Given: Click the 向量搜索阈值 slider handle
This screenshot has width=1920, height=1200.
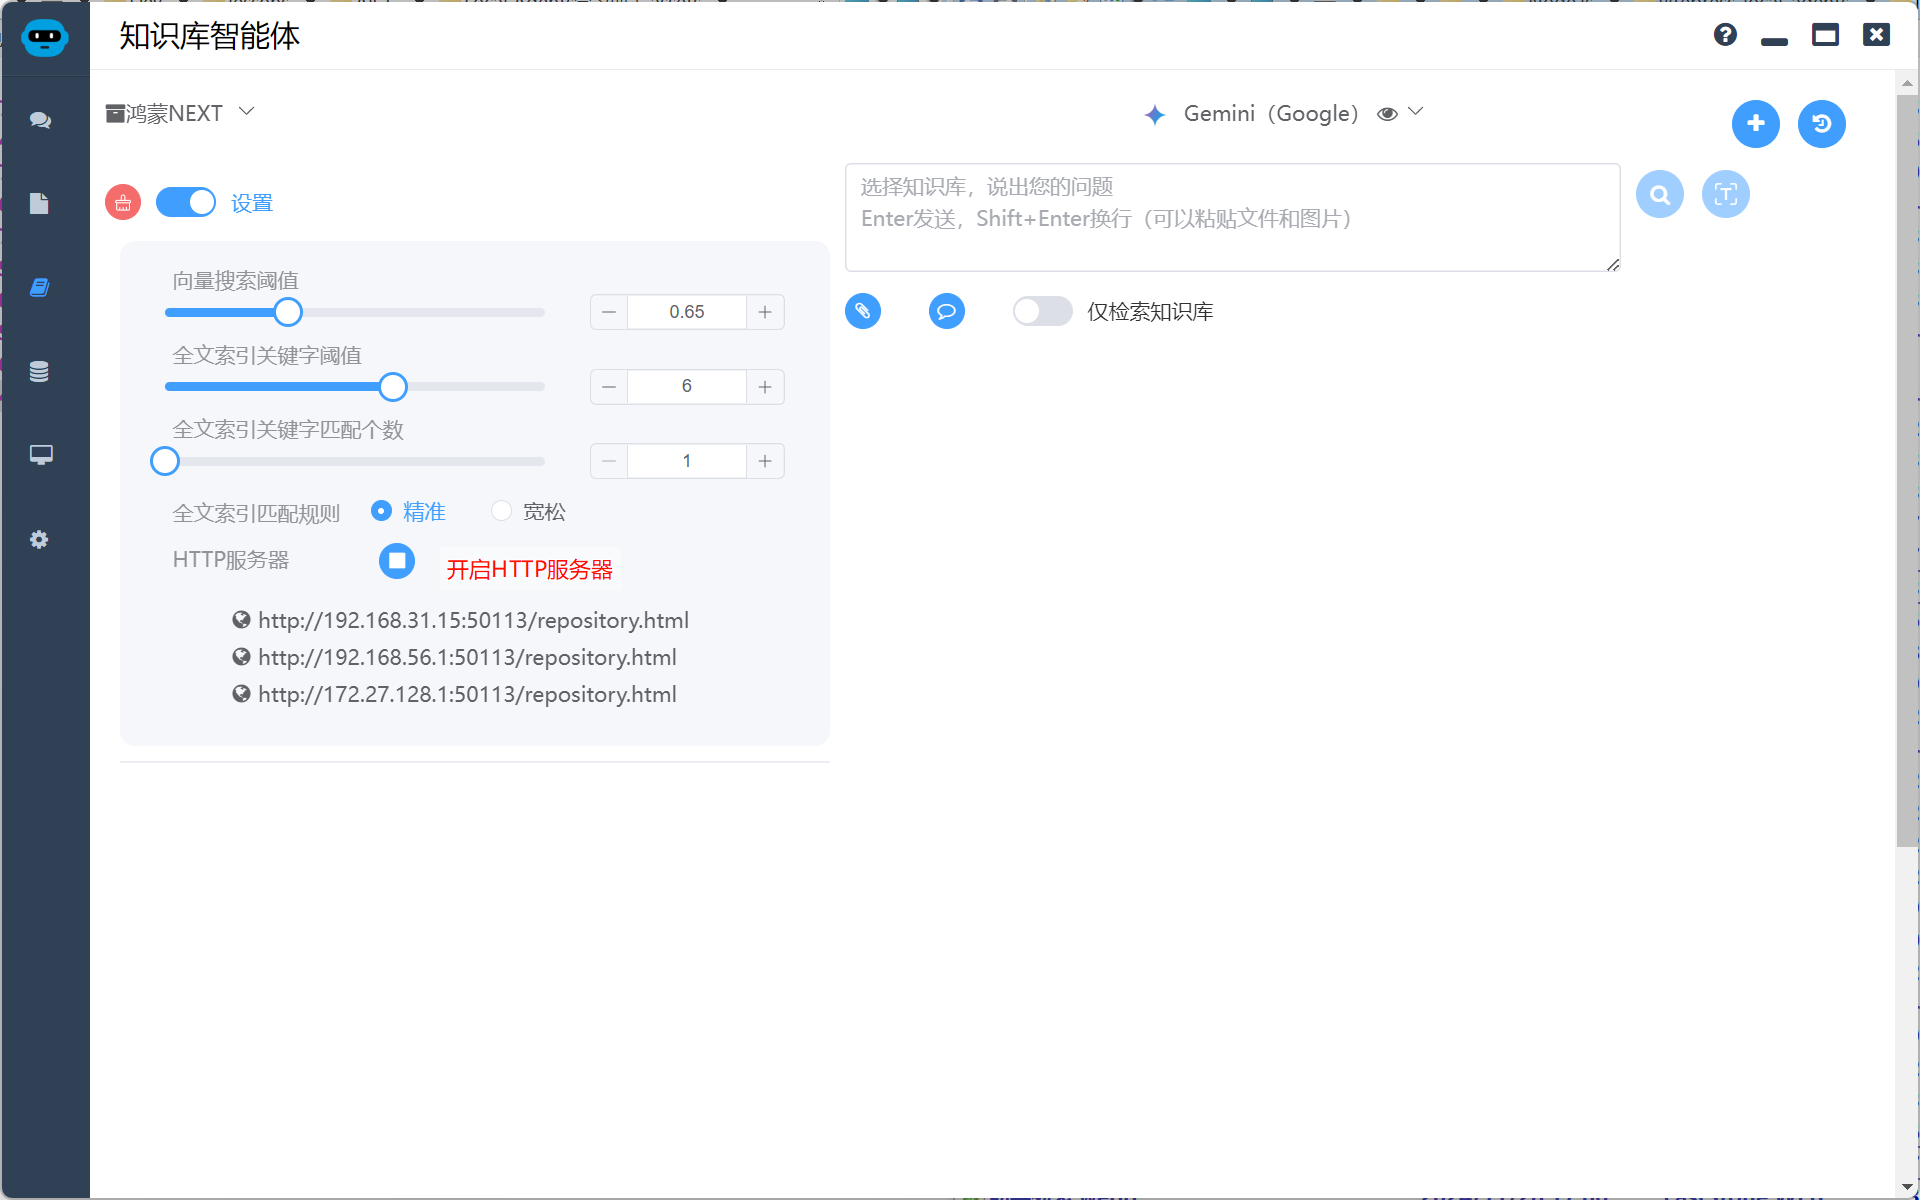Looking at the screenshot, I should 288,312.
